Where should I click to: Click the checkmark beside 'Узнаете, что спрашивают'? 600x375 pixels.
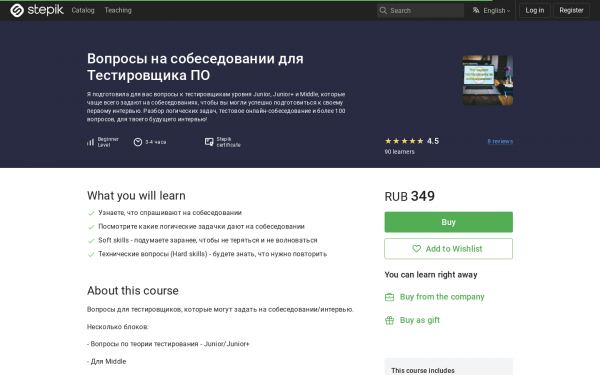coord(91,213)
